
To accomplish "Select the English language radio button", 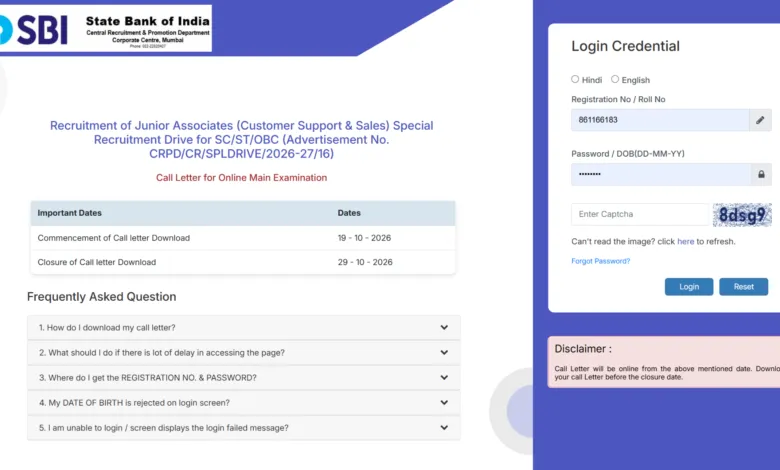I will pos(615,79).
